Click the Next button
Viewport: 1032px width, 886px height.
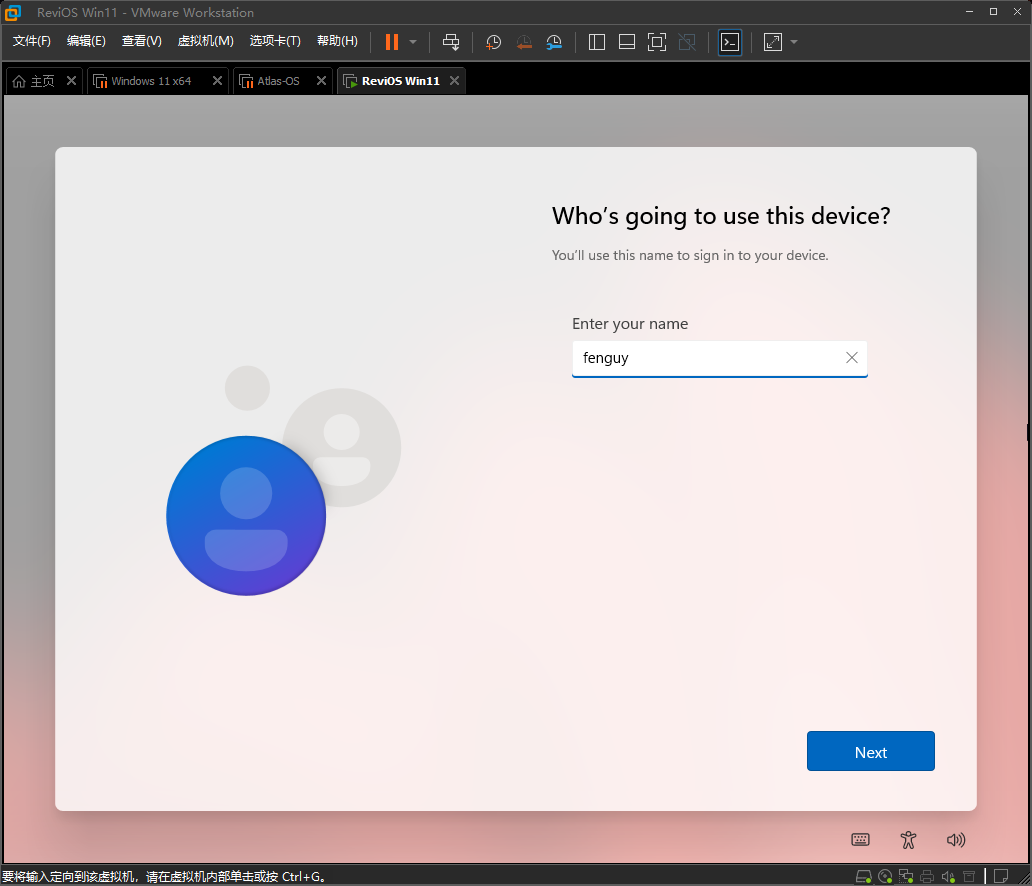tap(870, 751)
